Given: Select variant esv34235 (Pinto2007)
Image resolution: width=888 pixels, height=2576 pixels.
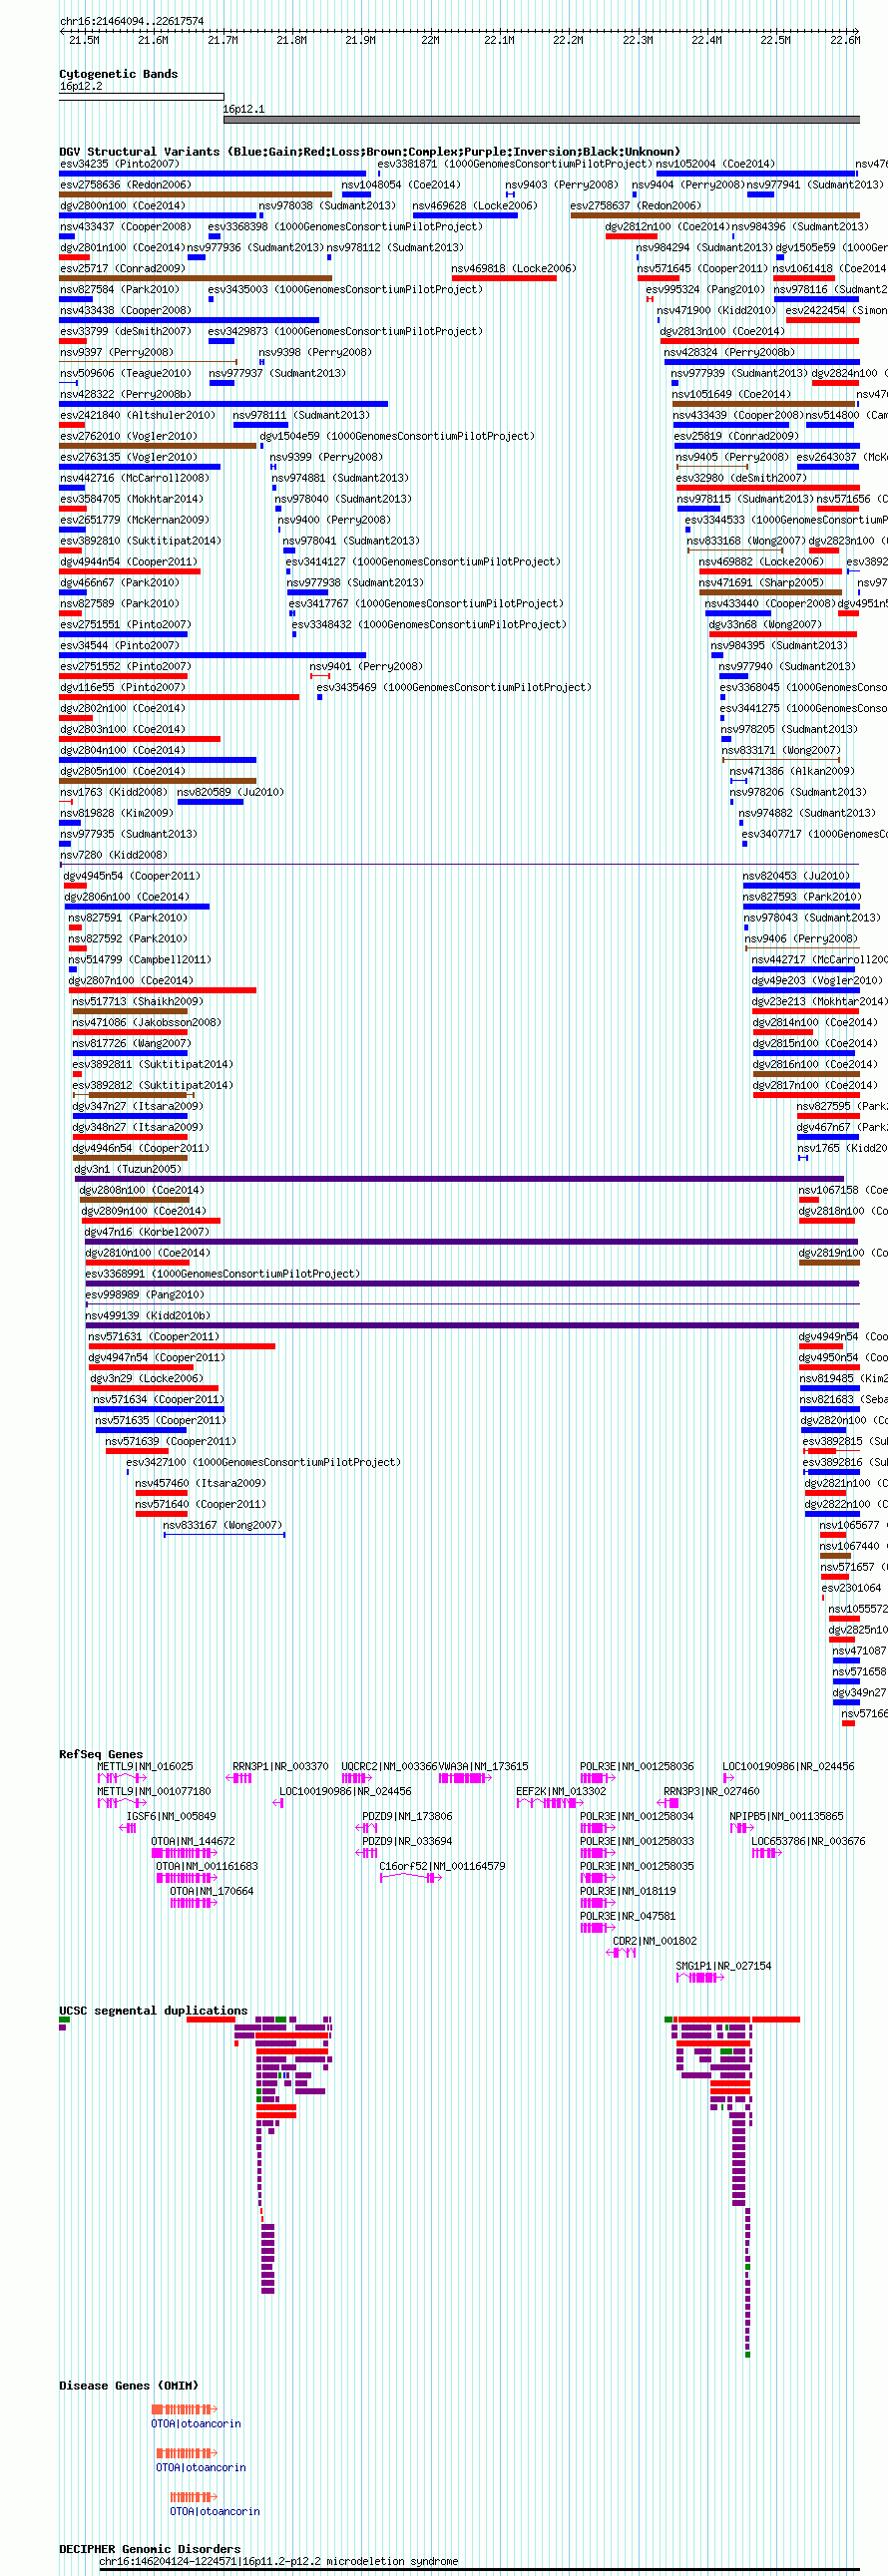Looking at the screenshot, I should pos(119,164).
